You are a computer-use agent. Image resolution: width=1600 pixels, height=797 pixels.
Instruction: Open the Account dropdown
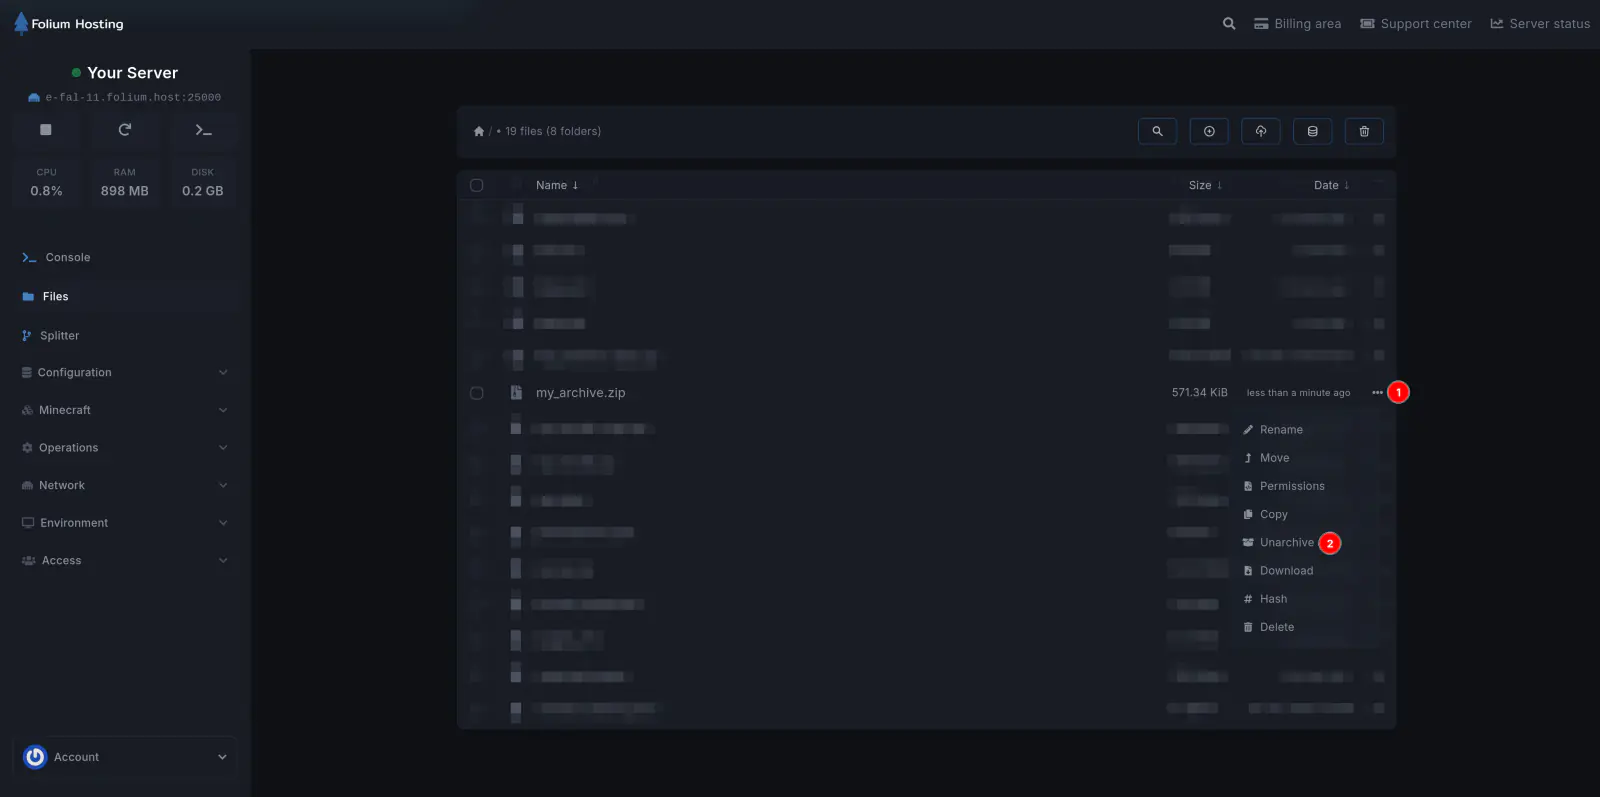pos(125,757)
